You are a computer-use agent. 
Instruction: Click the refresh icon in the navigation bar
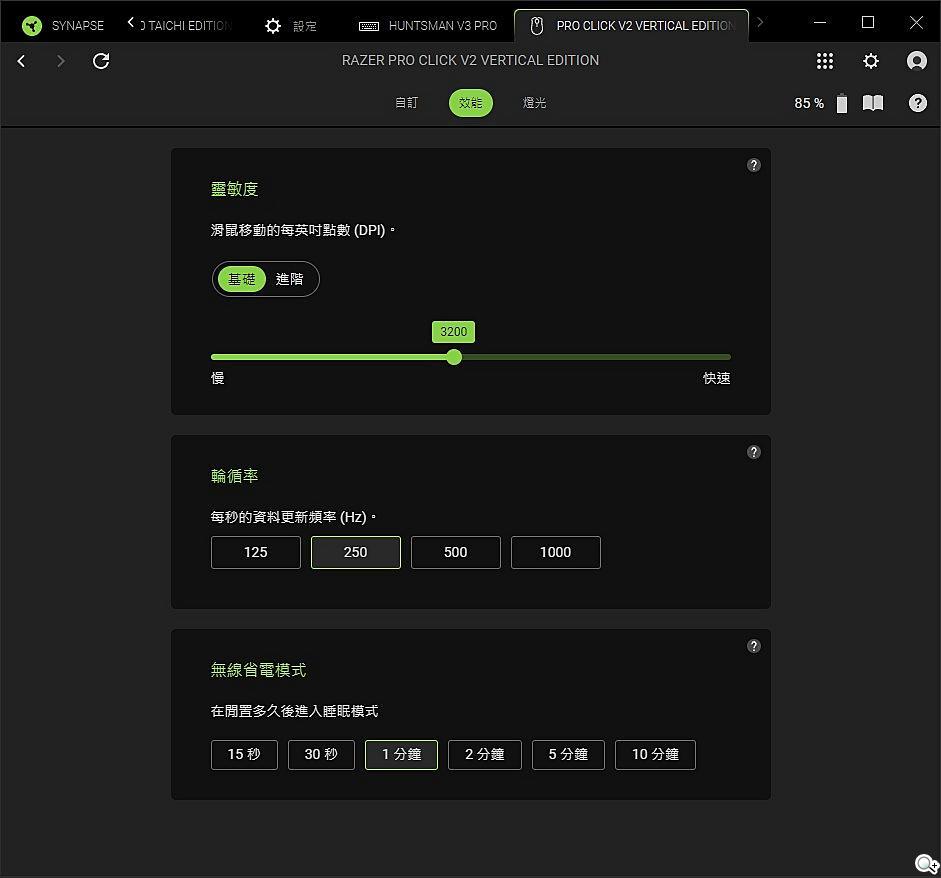101,61
